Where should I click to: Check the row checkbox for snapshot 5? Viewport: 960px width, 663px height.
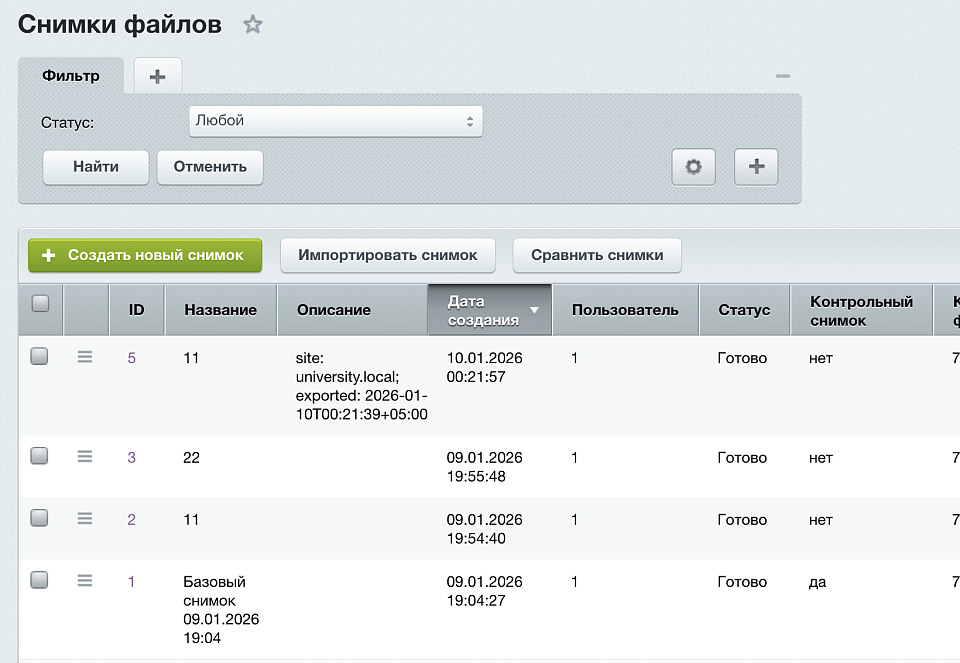click(x=39, y=356)
